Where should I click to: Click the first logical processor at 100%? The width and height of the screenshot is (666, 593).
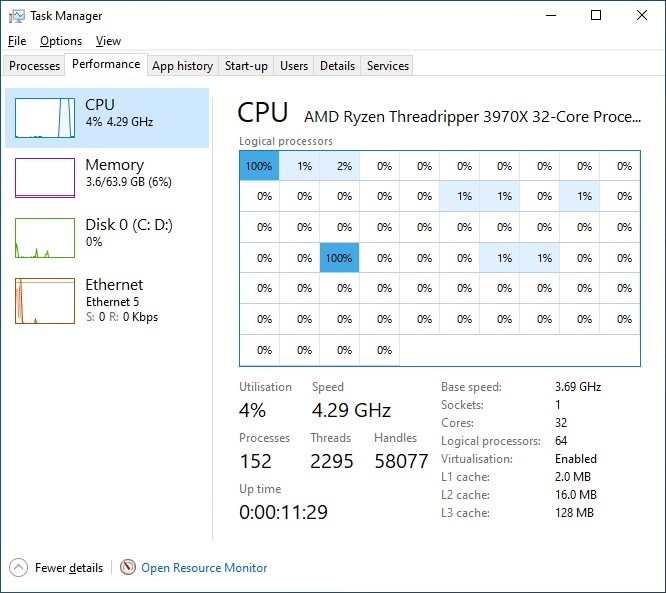[259, 166]
